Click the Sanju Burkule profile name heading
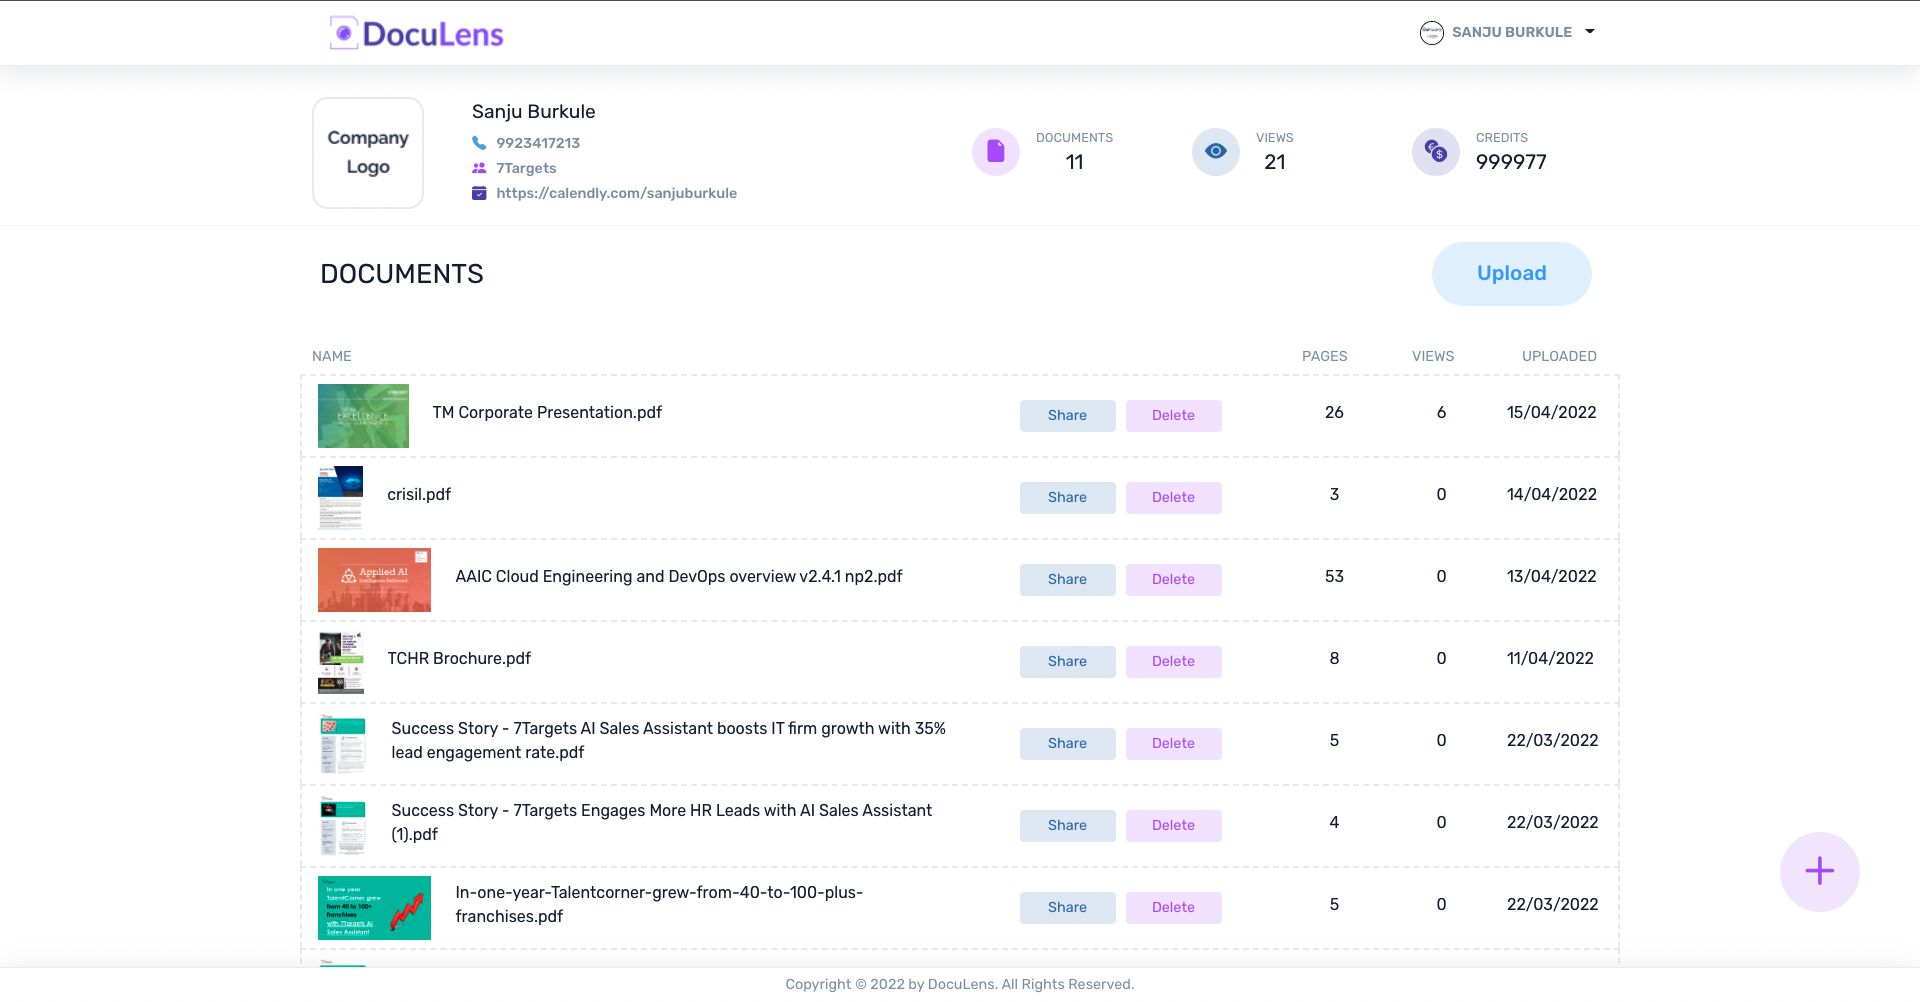This screenshot has width=1920, height=1002. [533, 112]
